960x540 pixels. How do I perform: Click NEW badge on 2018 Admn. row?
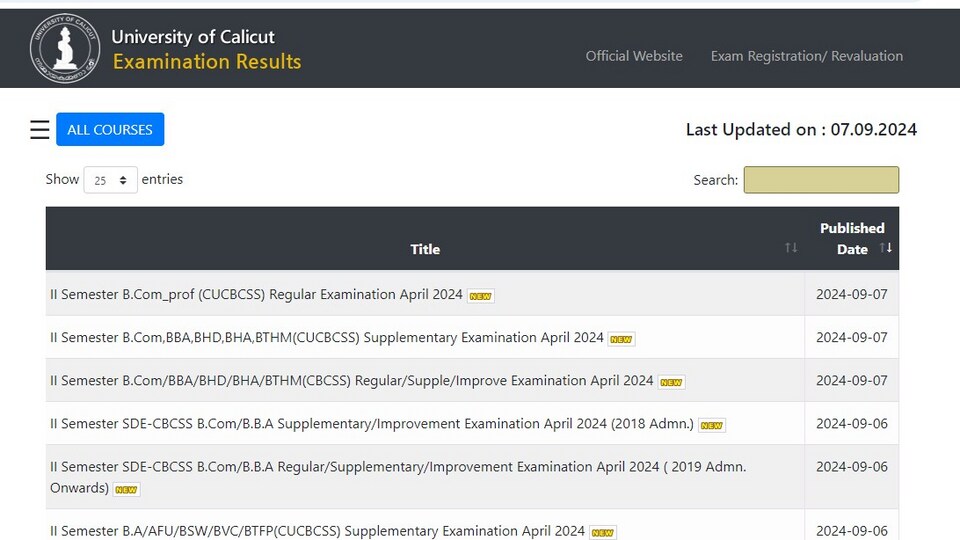click(711, 426)
